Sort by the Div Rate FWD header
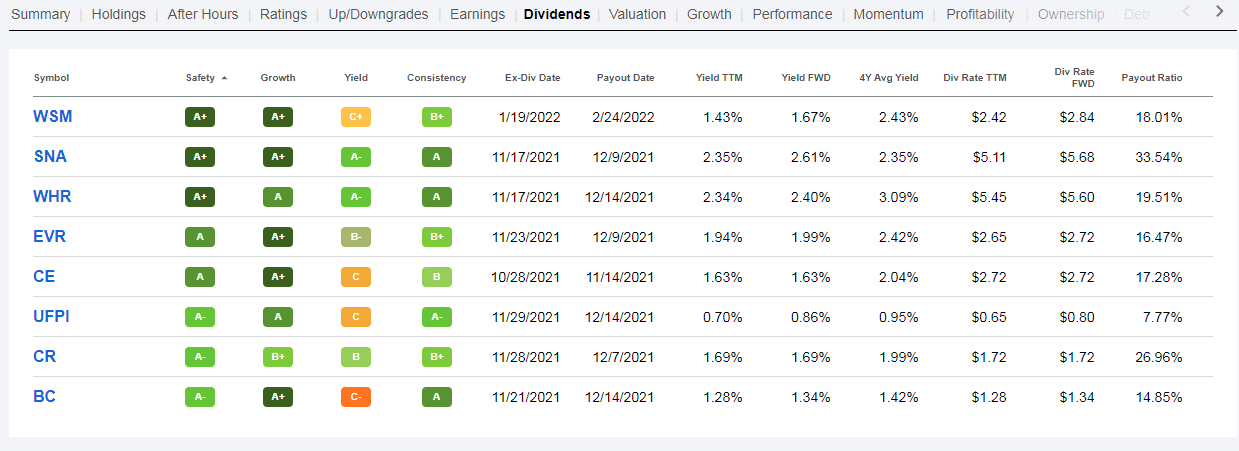This screenshot has width=1239, height=451. click(1075, 78)
